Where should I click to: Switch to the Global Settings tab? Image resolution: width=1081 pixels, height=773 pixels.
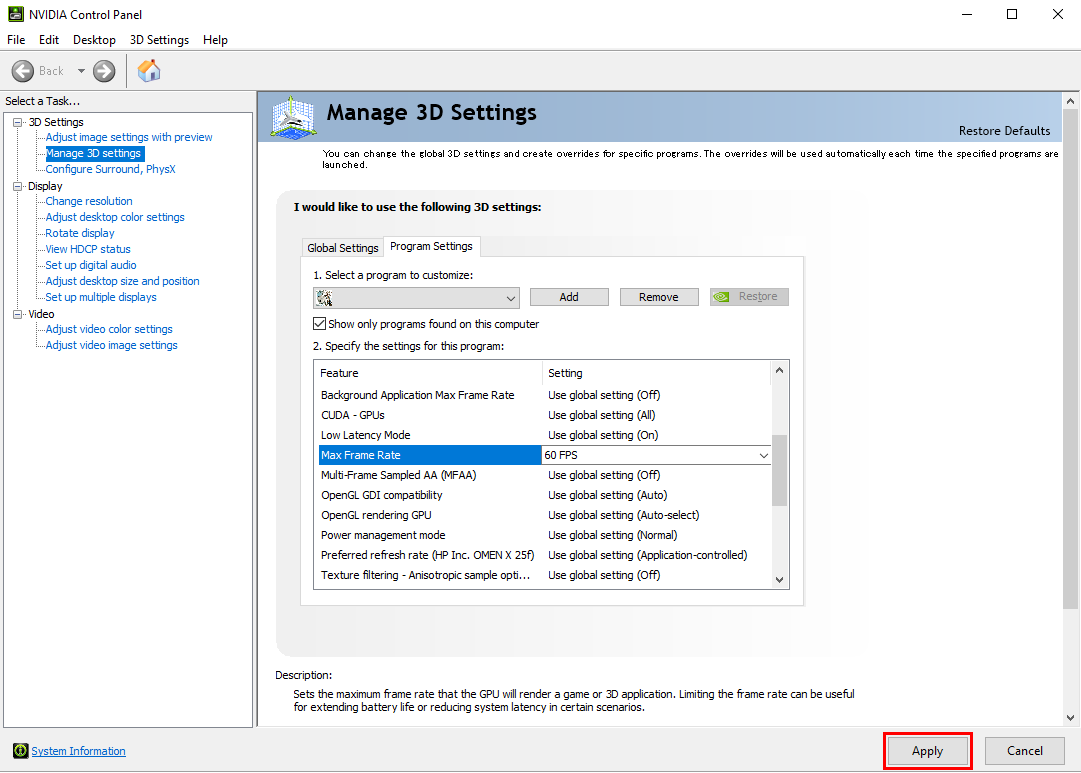click(x=343, y=248)
